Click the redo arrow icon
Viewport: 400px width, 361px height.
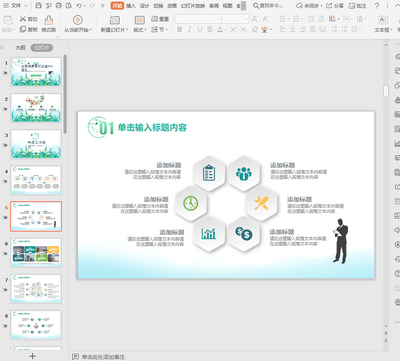click(92, 6)
